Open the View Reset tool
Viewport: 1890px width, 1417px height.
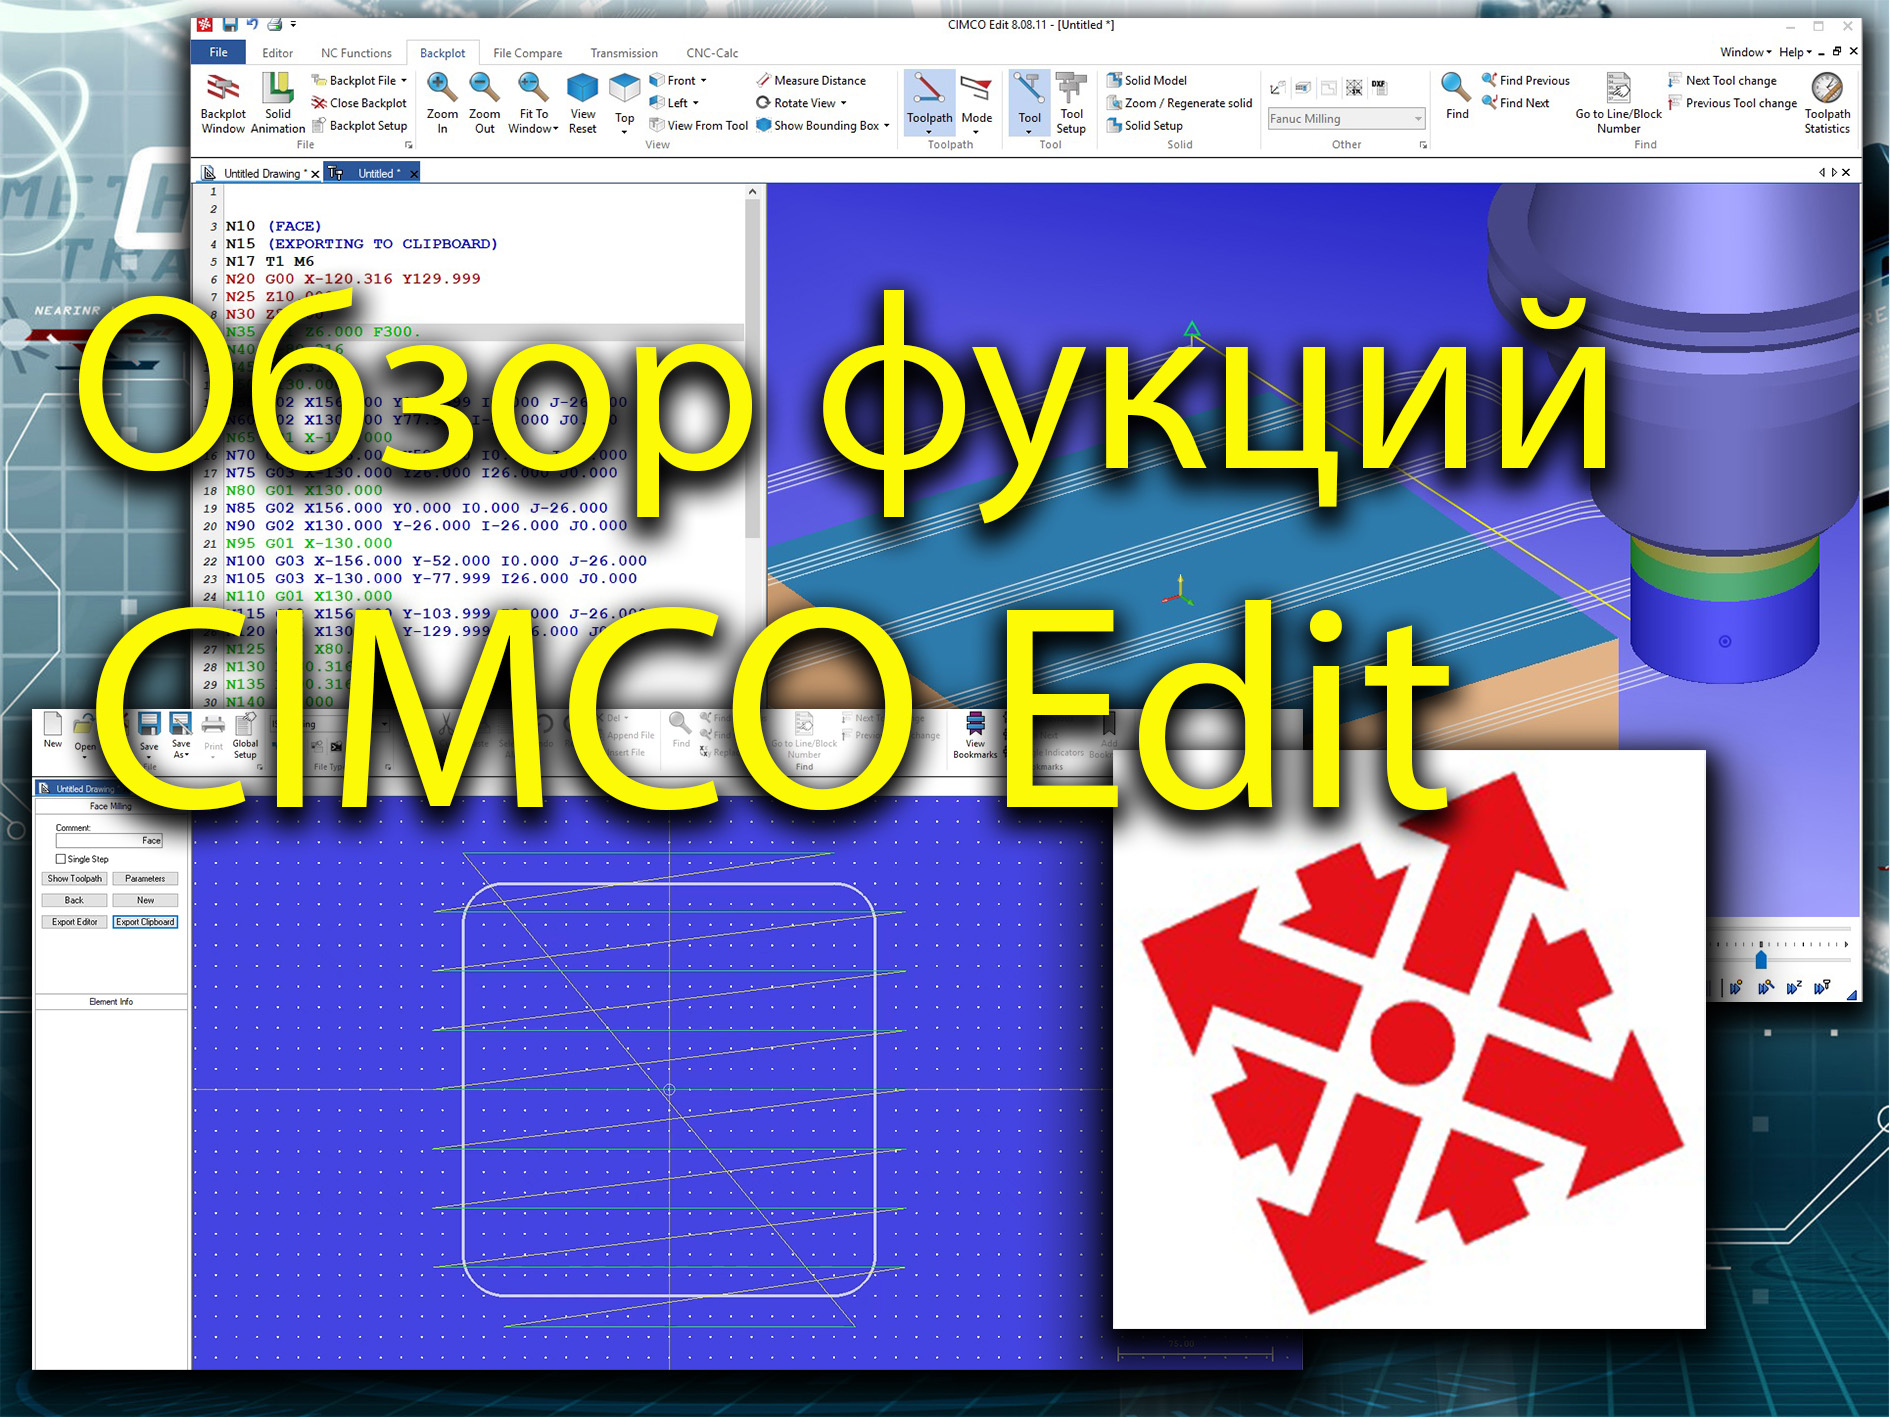pos(581,100)
